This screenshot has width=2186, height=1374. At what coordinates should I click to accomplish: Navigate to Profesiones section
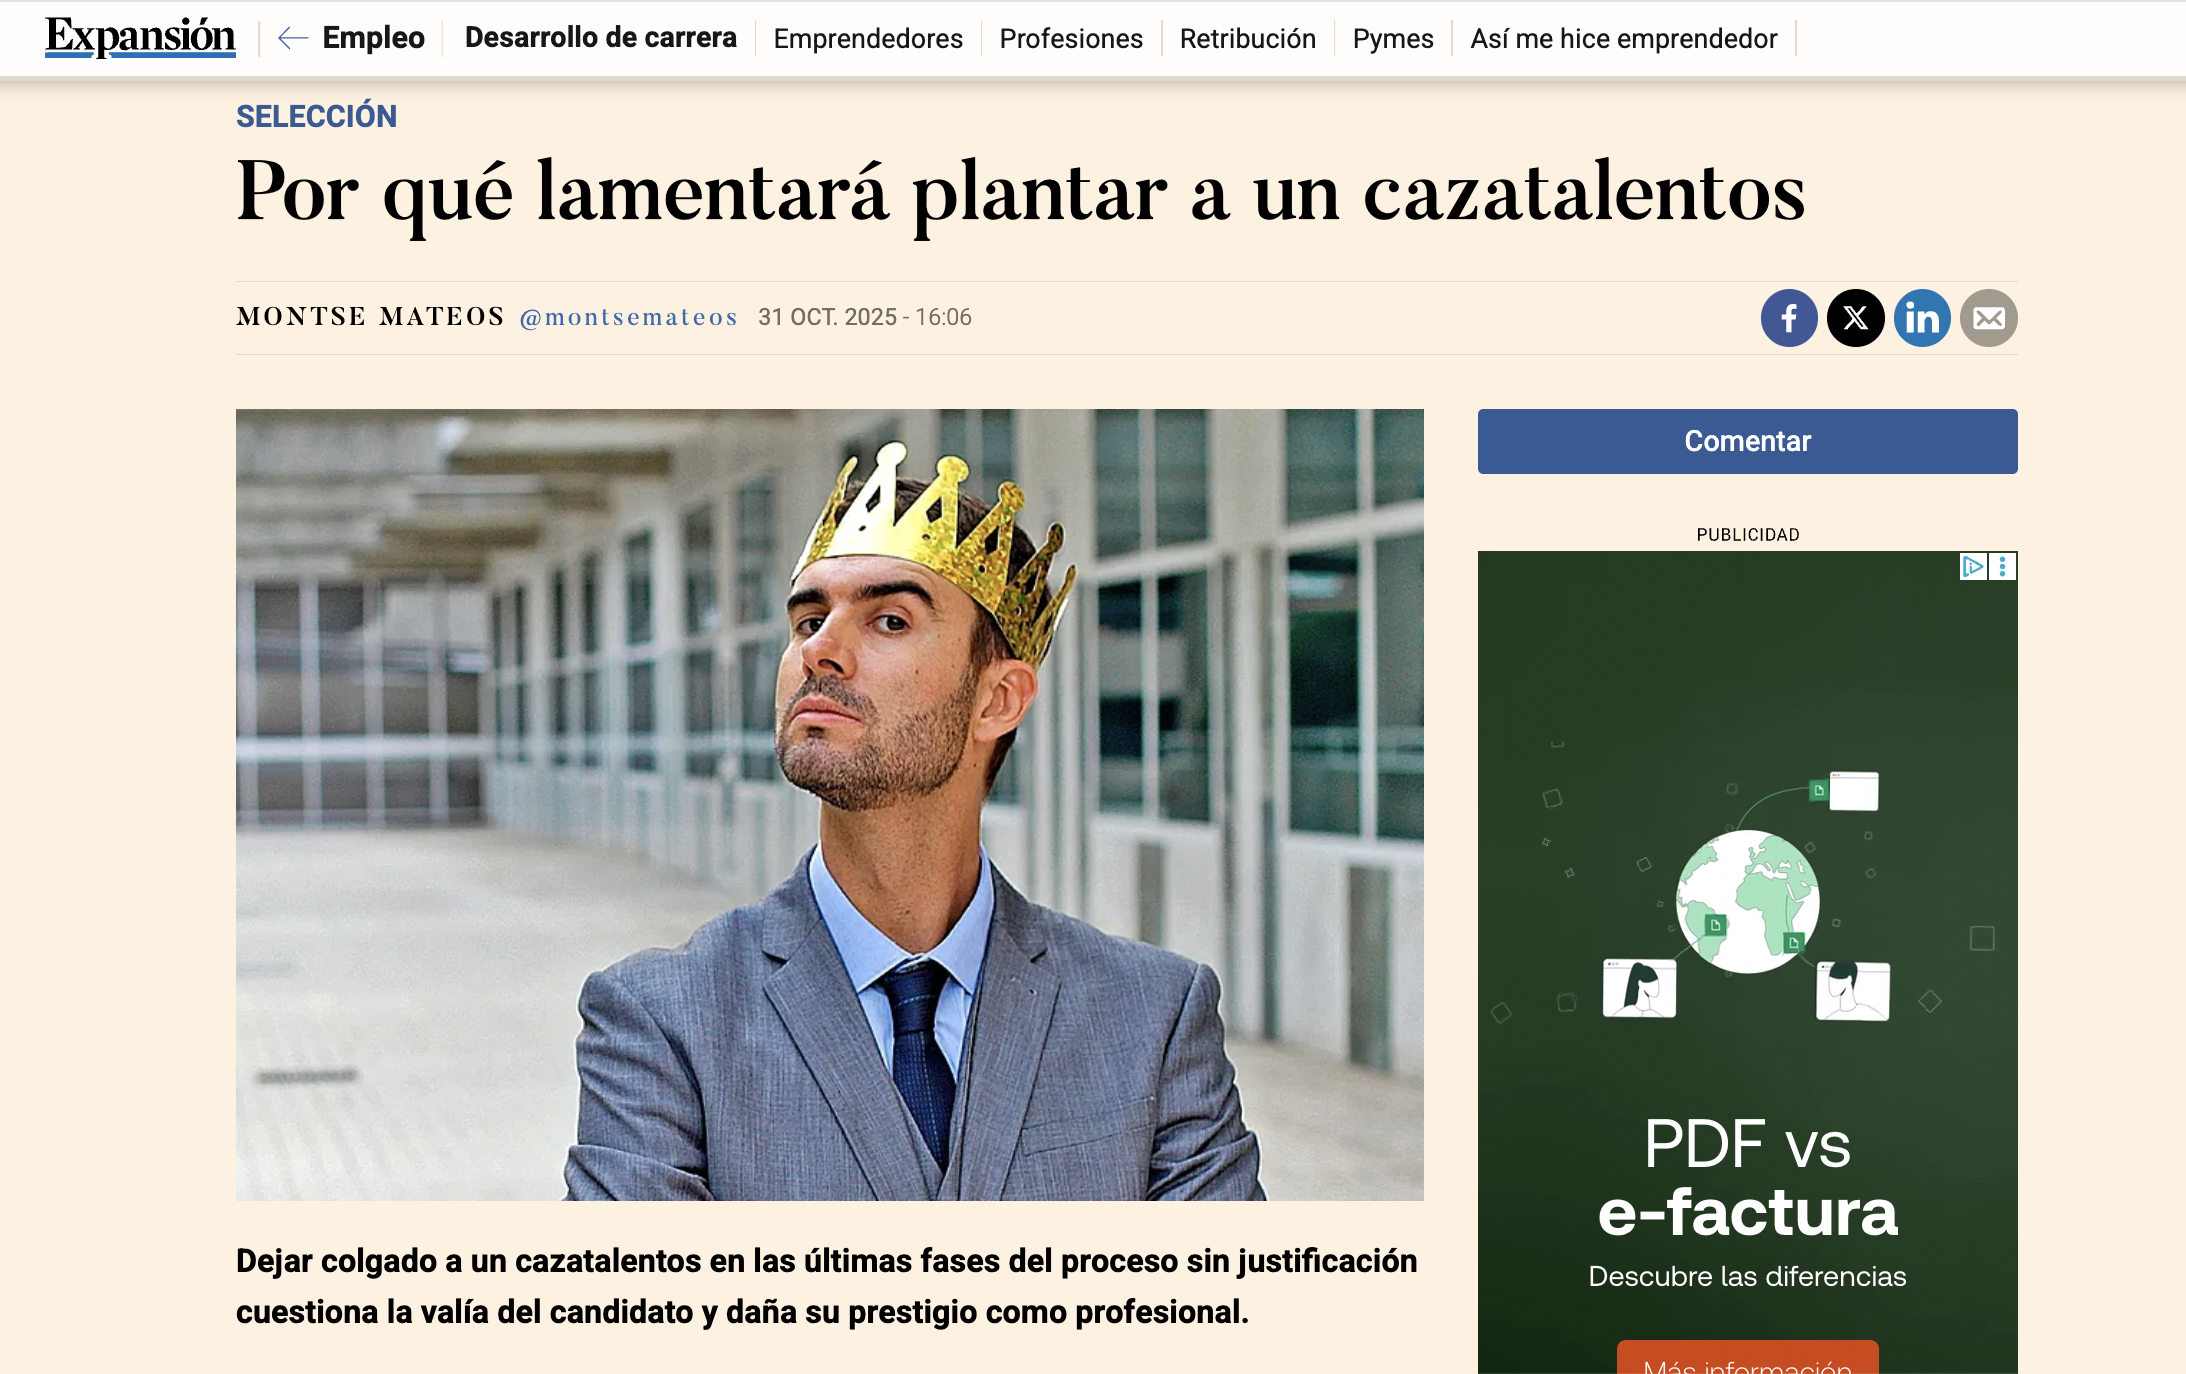pyautogui.click(x=1071, y=39)
